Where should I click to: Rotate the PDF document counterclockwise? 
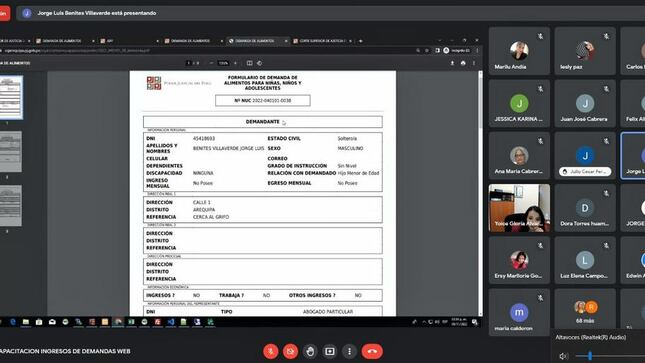(x=260, y=63)
